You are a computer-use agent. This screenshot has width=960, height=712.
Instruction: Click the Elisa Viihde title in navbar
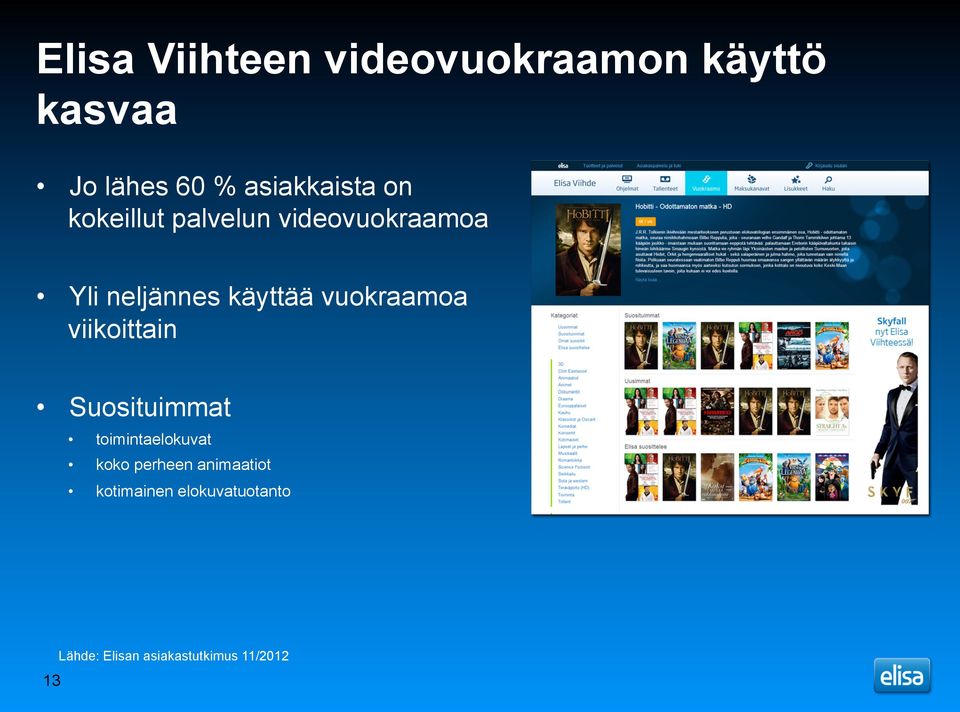574,183
